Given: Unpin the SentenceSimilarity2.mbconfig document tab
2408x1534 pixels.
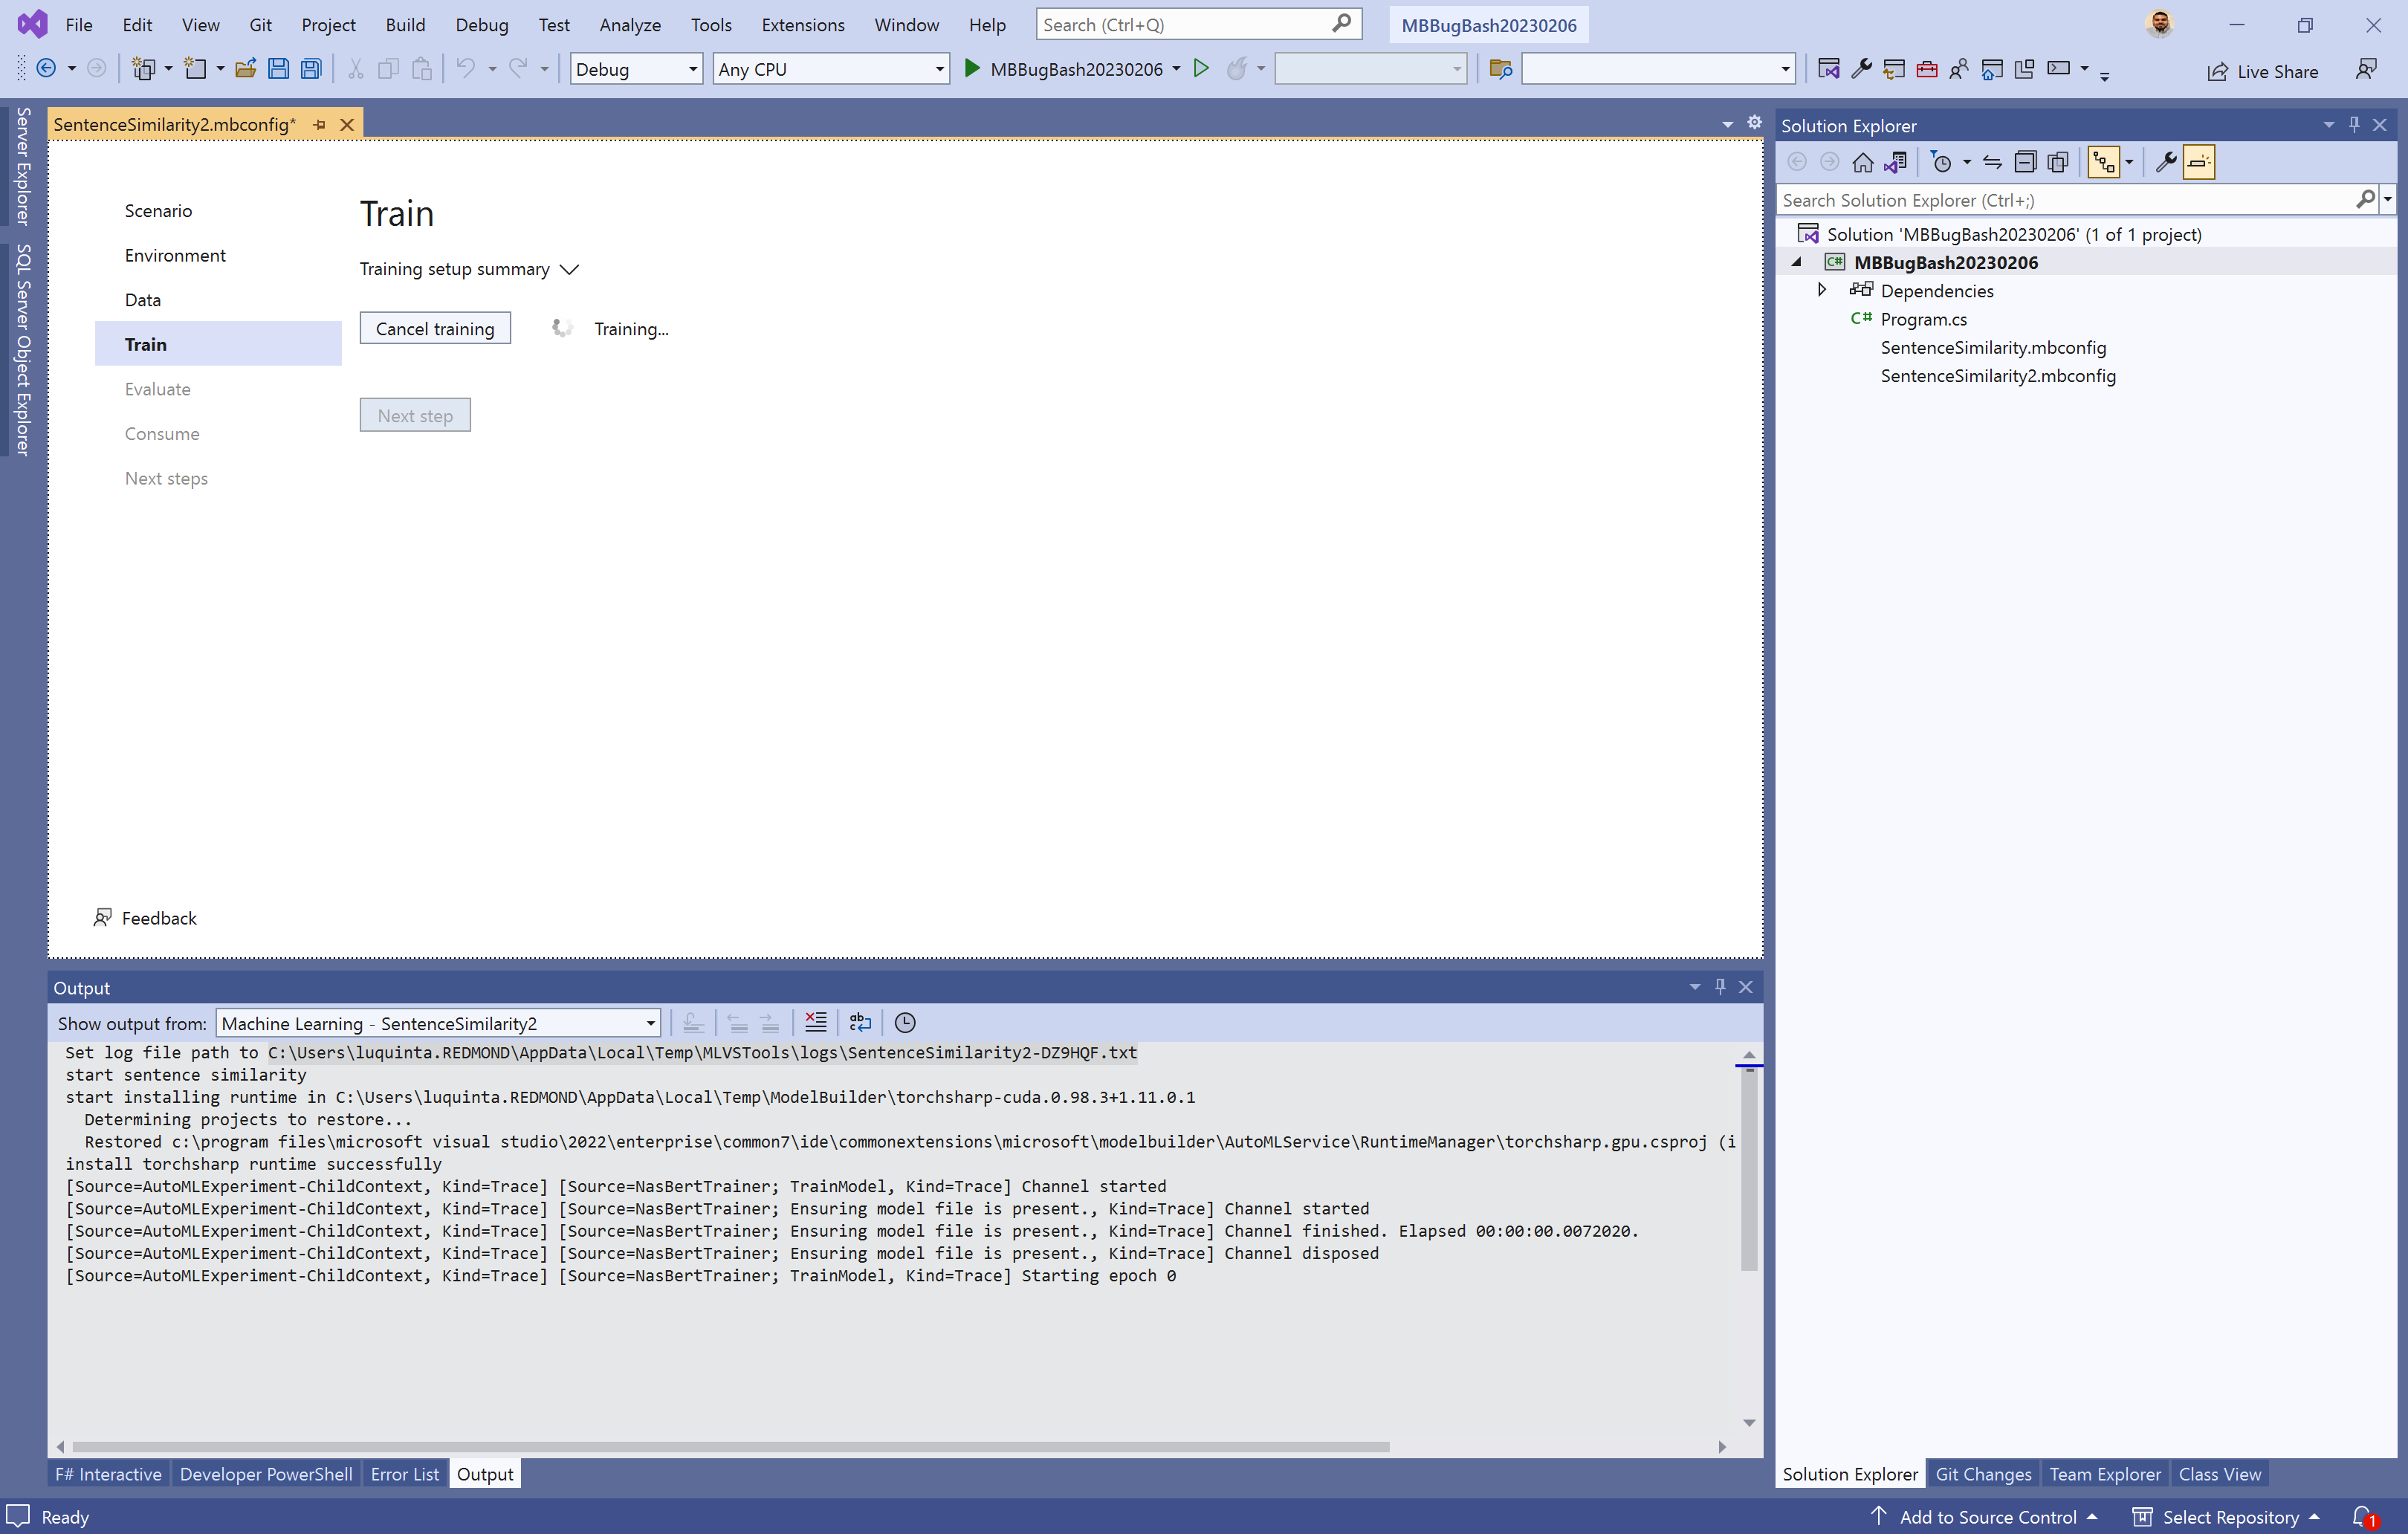Looking at the screenshot, I should click(x=319, y=124).
